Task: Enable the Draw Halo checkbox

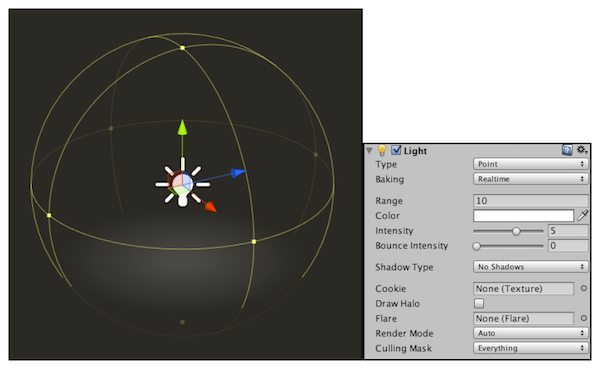Action: [479, 304]
